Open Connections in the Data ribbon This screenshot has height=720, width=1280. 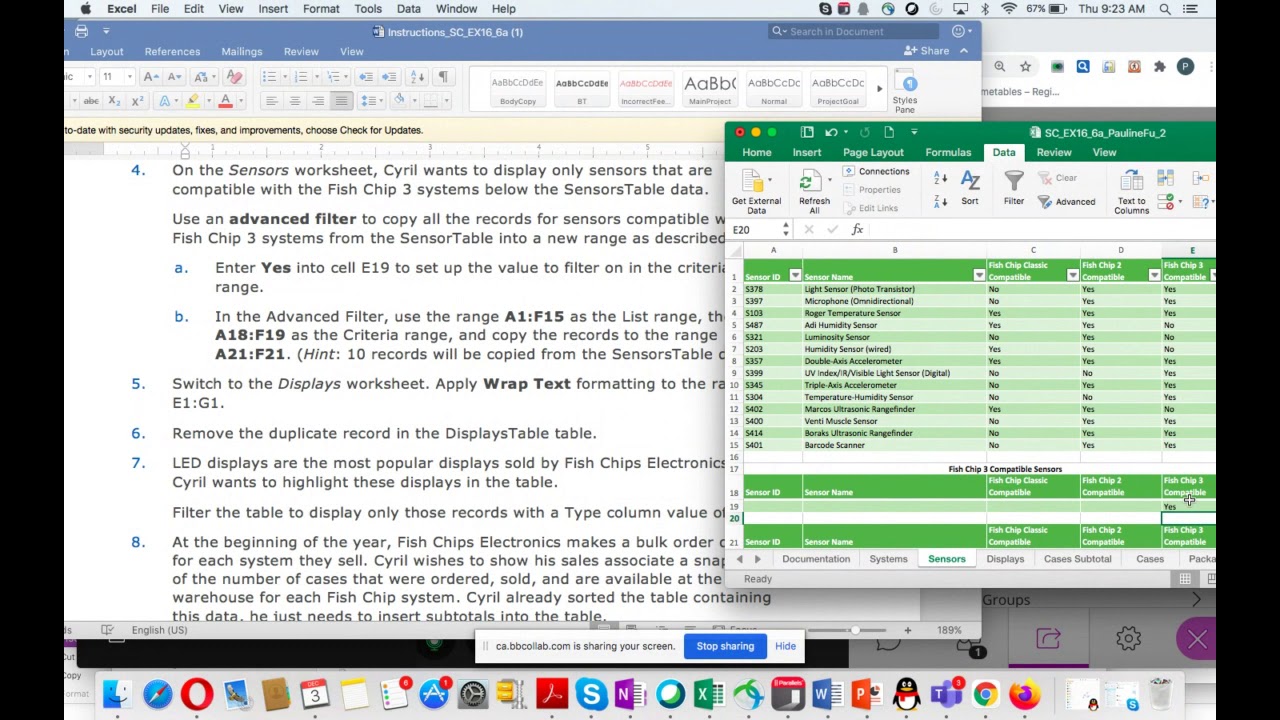[x=876, y=171]
